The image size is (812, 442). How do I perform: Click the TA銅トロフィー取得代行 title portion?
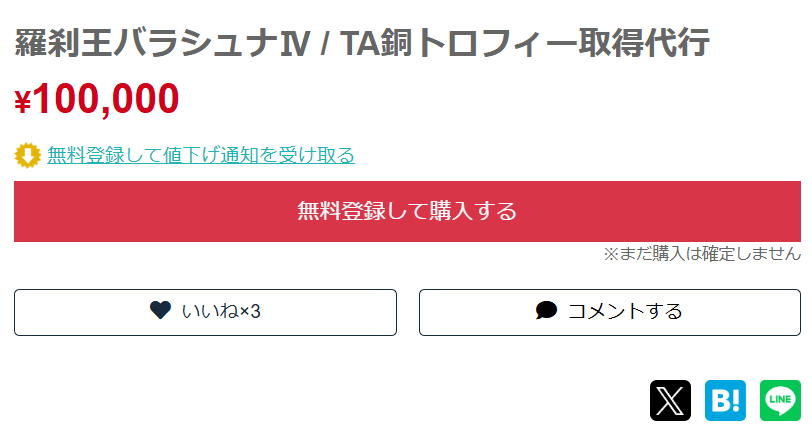coord(524,42)
